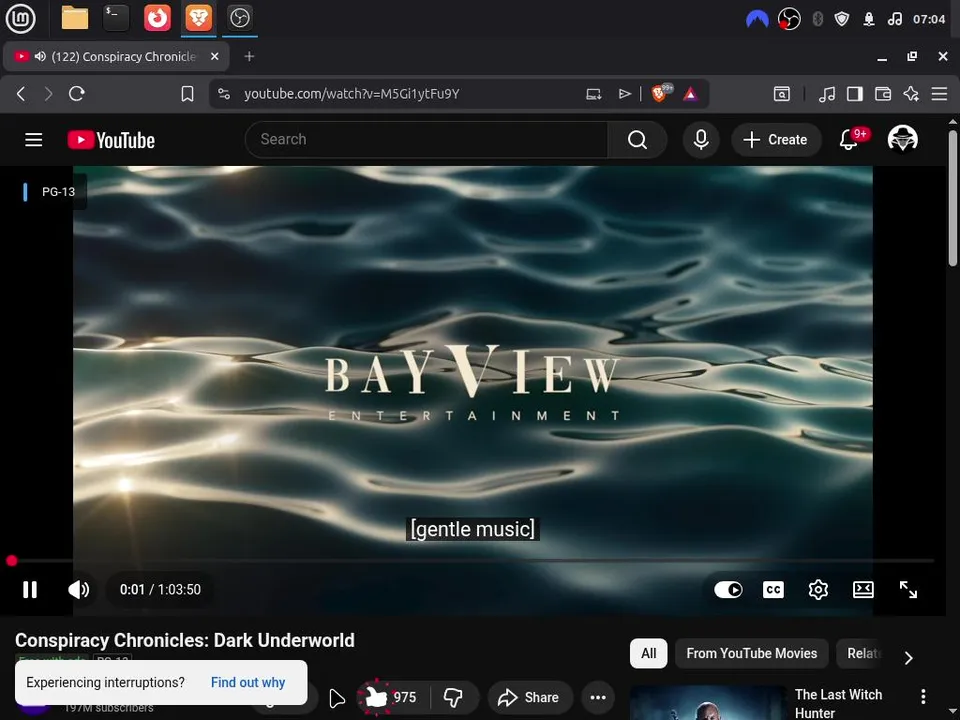Switch to theater mode
The height and width of the screenshot is (720, 960).
[x=863, y=590]
